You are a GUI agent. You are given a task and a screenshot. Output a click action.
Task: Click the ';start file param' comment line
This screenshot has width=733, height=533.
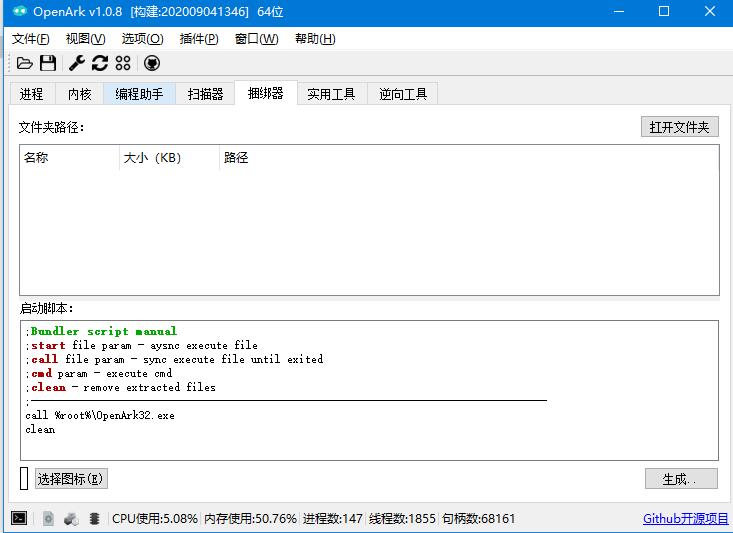tap(142, 345)
